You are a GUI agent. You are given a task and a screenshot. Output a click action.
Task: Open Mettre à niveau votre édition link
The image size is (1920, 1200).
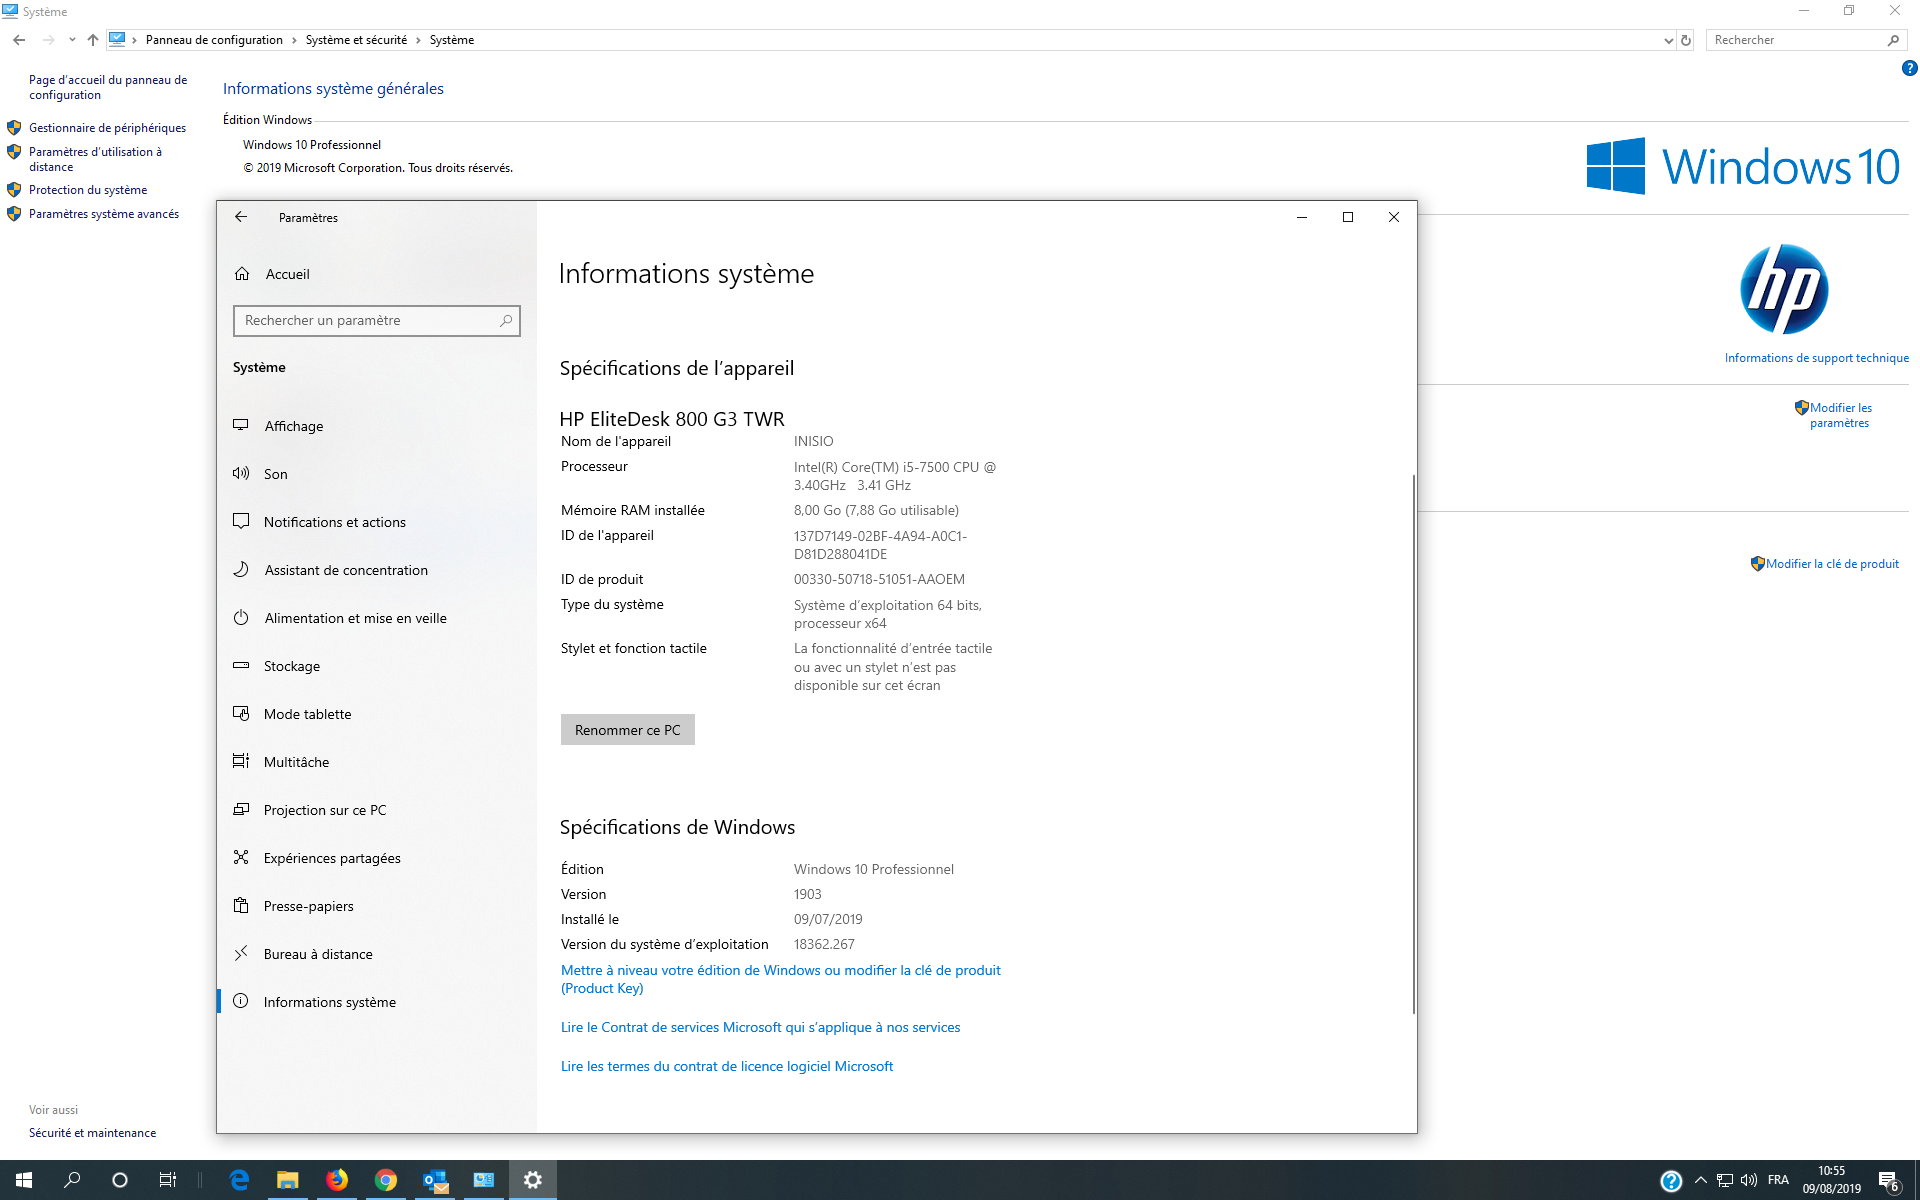point(781,979)
